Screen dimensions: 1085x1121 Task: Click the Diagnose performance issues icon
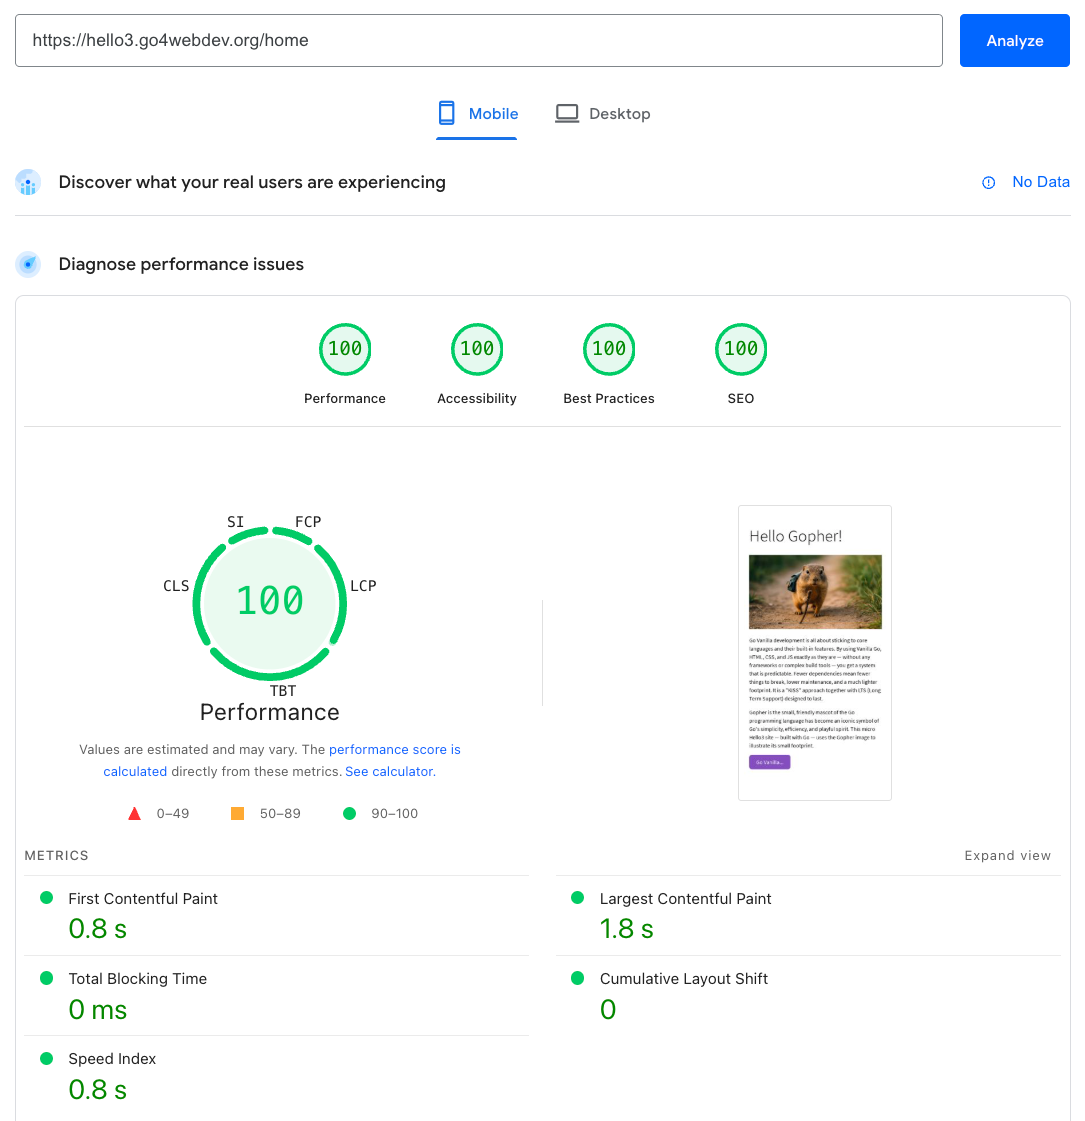[x=28, y=265]
